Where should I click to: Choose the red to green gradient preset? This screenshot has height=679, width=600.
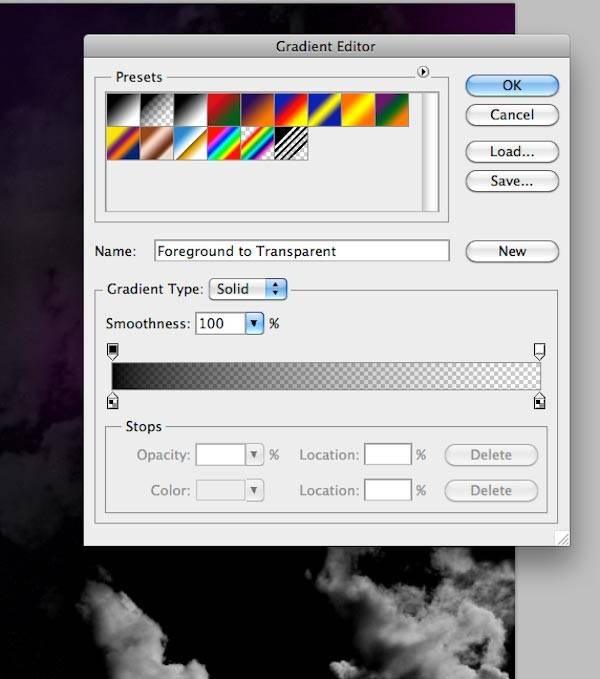(x=224, y=109)
